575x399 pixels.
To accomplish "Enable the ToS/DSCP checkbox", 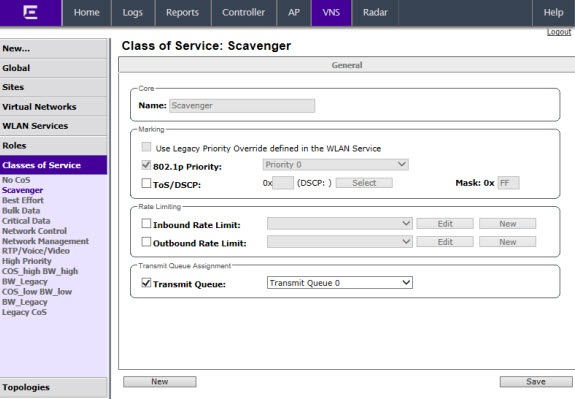I will (x=146, y=183).
